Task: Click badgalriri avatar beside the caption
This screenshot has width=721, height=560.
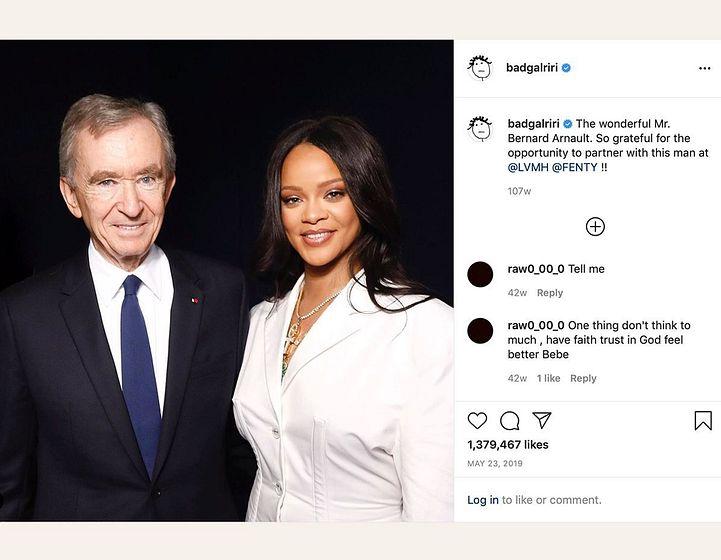Action: click(480, 128)
